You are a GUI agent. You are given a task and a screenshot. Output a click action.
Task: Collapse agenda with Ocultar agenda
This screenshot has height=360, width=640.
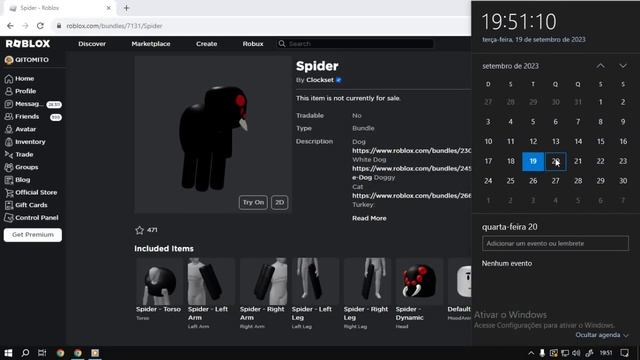[x=602, y=335]
